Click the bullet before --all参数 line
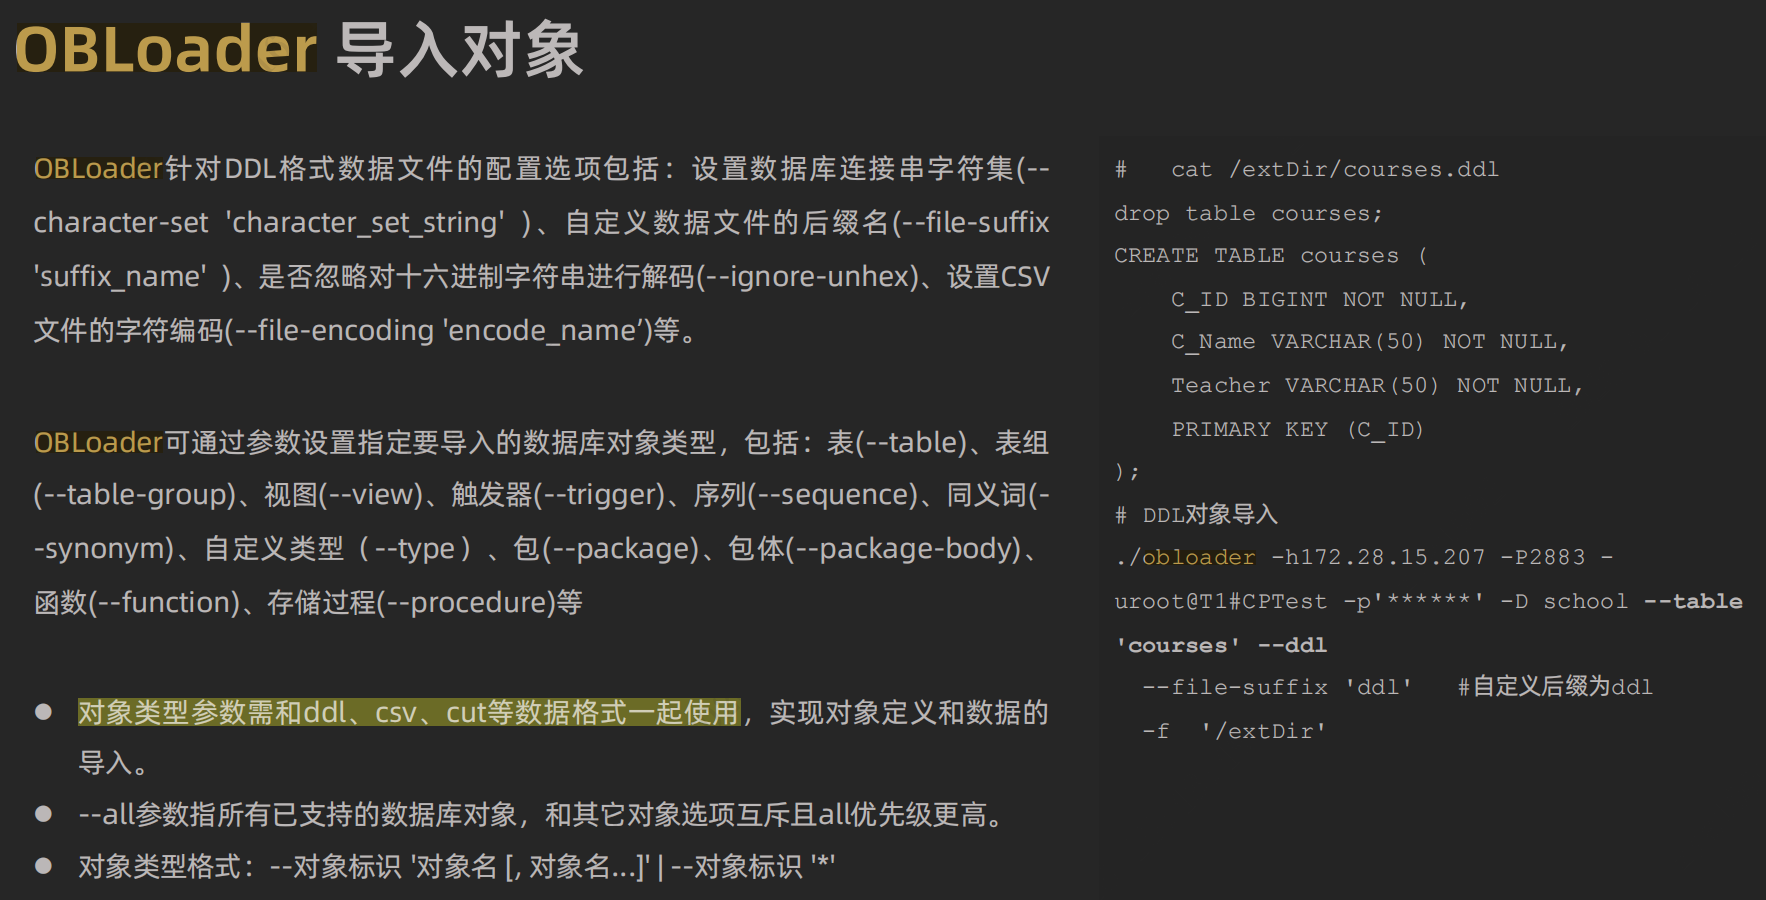Viewport: 1766px width, 900px height. (43, 814)
